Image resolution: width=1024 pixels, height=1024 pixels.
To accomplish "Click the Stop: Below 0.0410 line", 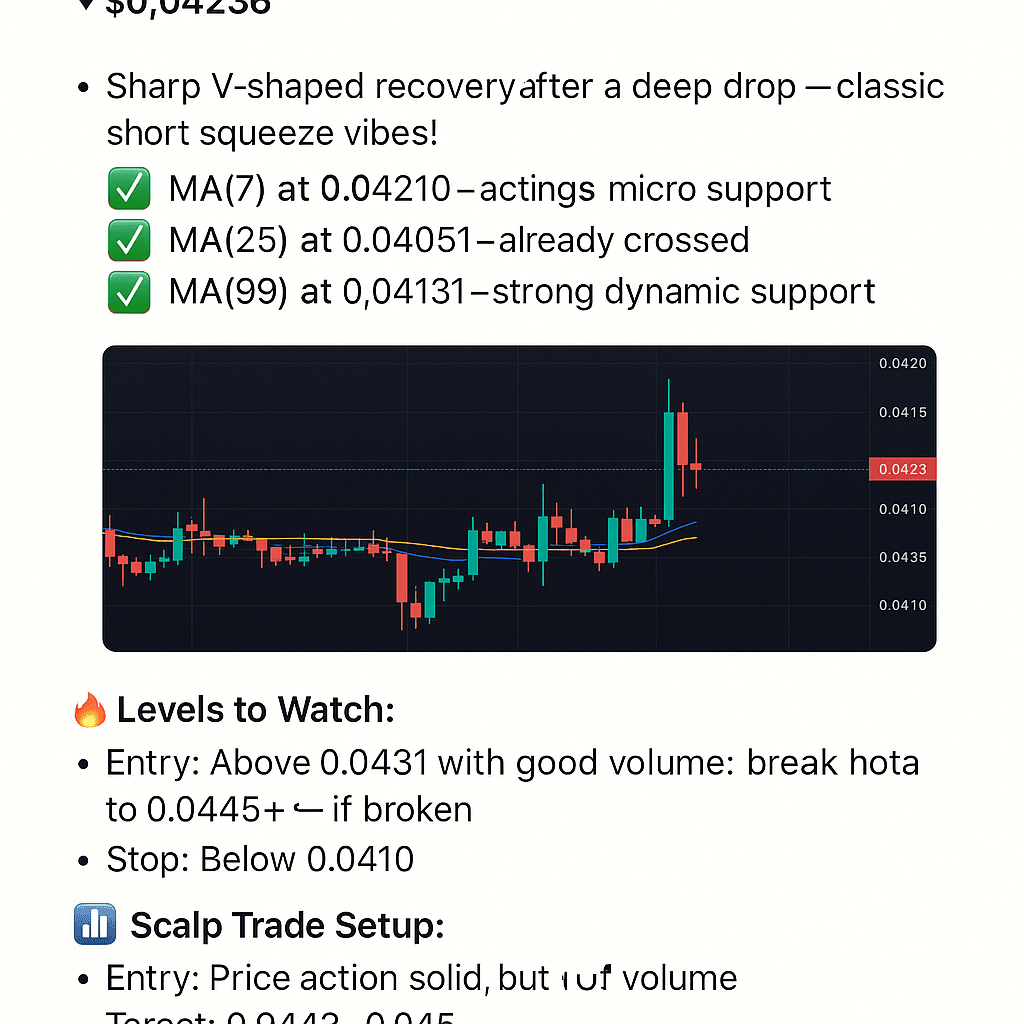I will coord(260,859).
